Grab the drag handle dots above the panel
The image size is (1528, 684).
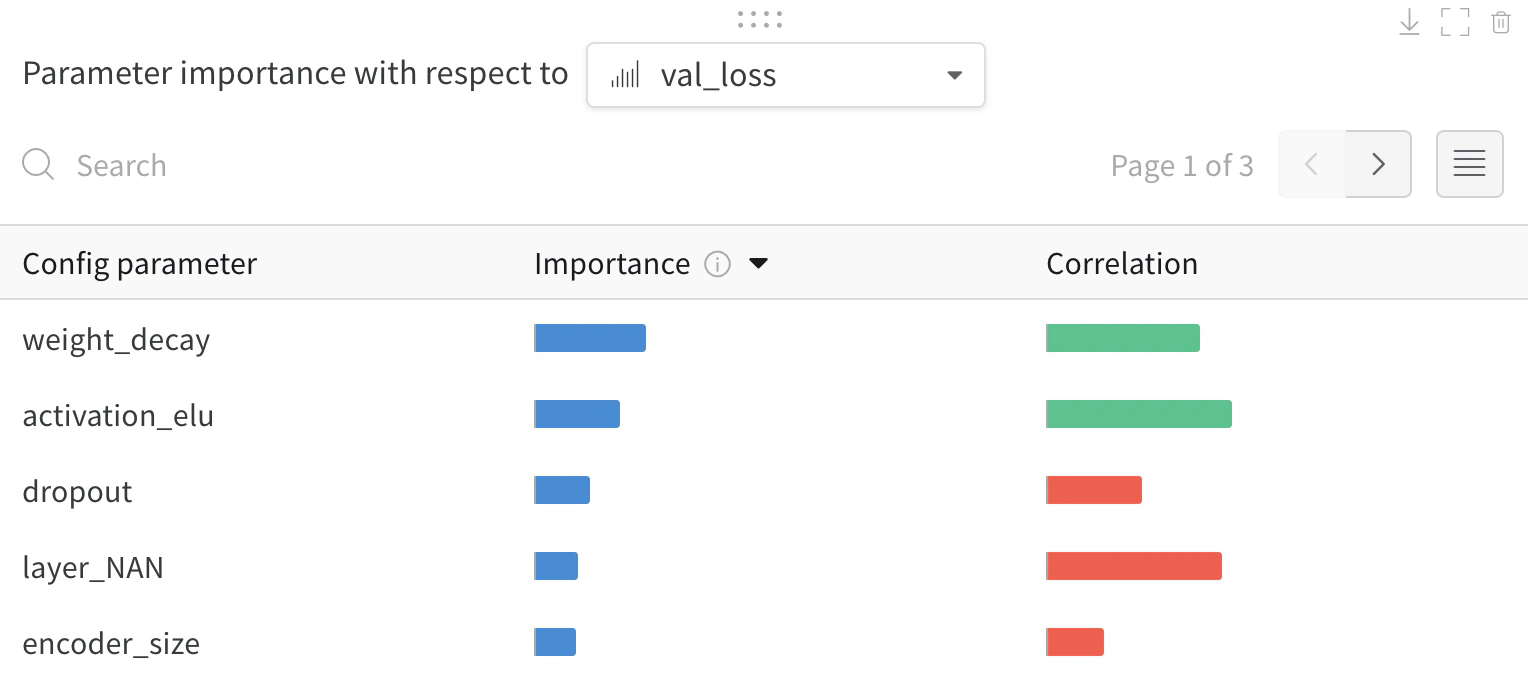tap(759, 18)
